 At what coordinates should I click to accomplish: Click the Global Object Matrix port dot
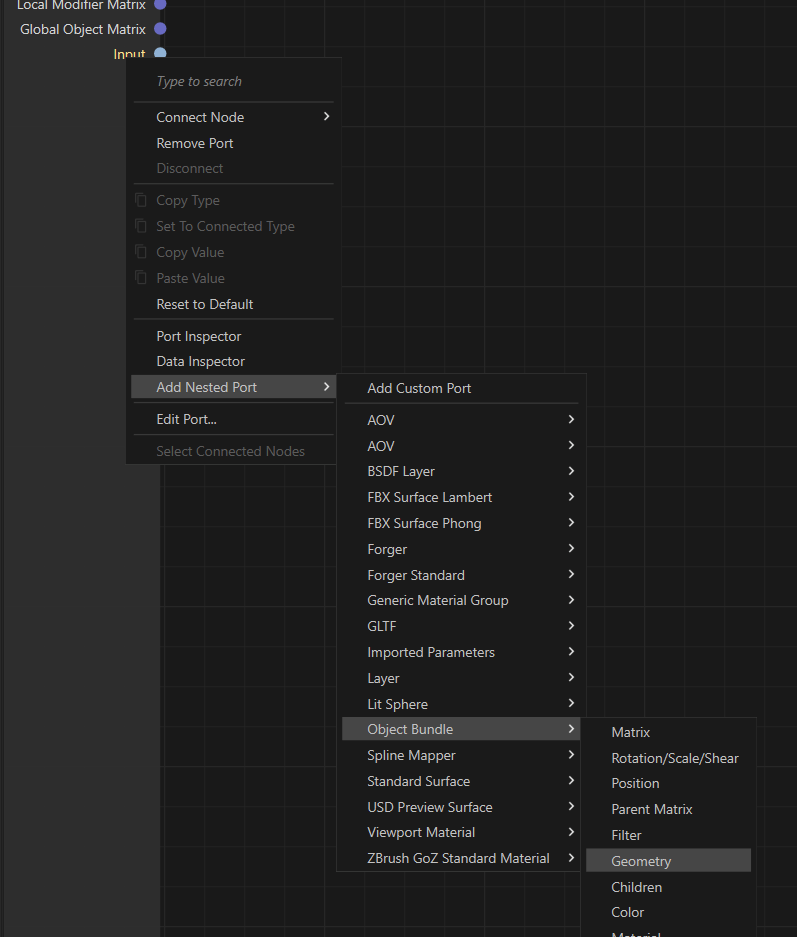pyautogui.click(x=160, y=29)
